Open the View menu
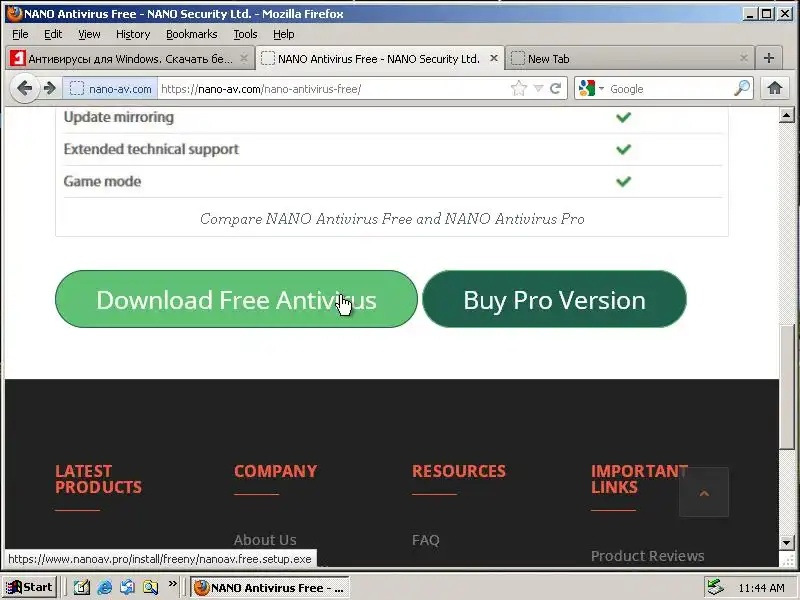800x600 pixels. tap(89, 34)
